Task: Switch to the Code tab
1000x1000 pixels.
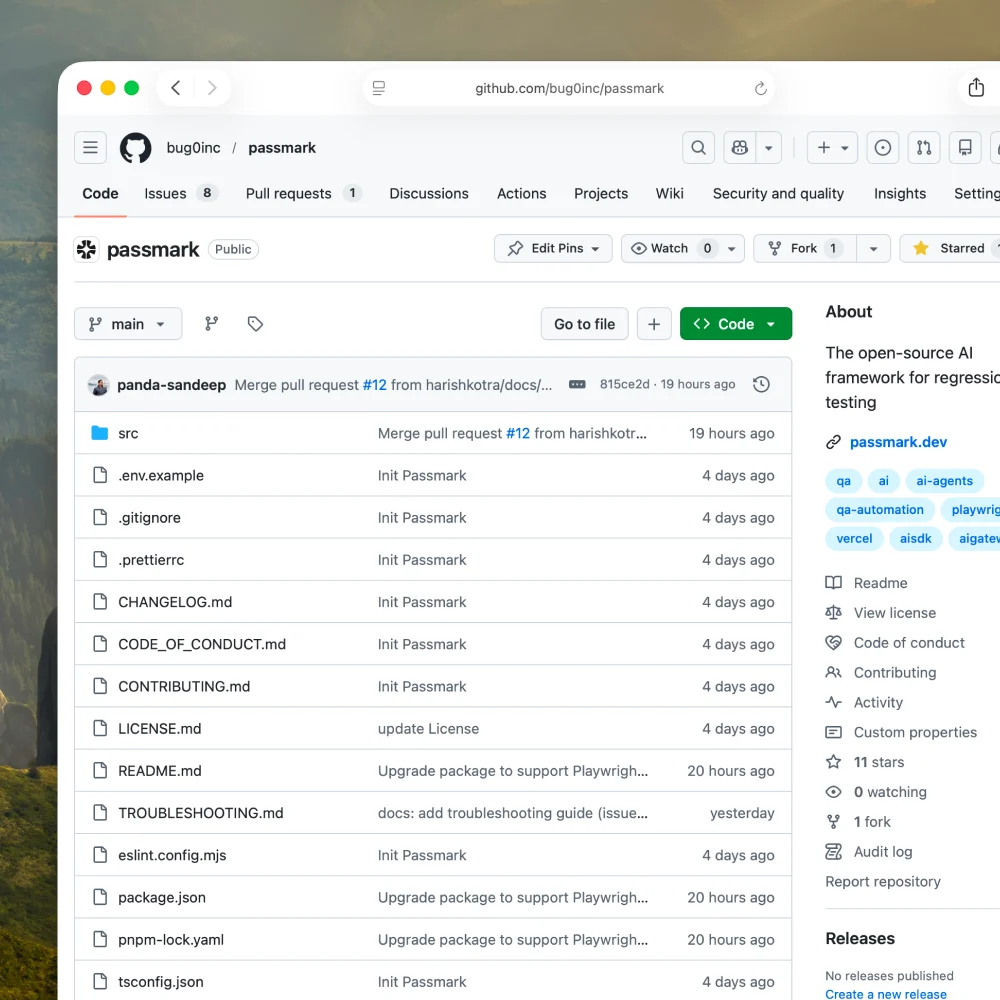Action: [x=100, y=193]
